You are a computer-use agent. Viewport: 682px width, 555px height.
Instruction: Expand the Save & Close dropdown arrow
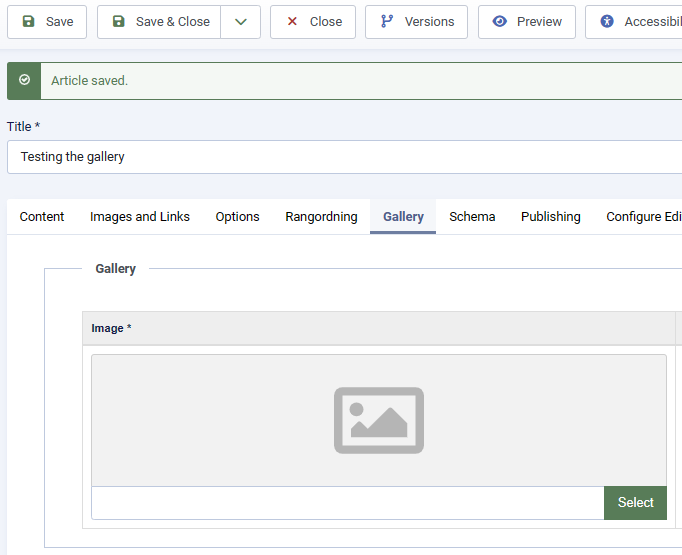(240, 22)
